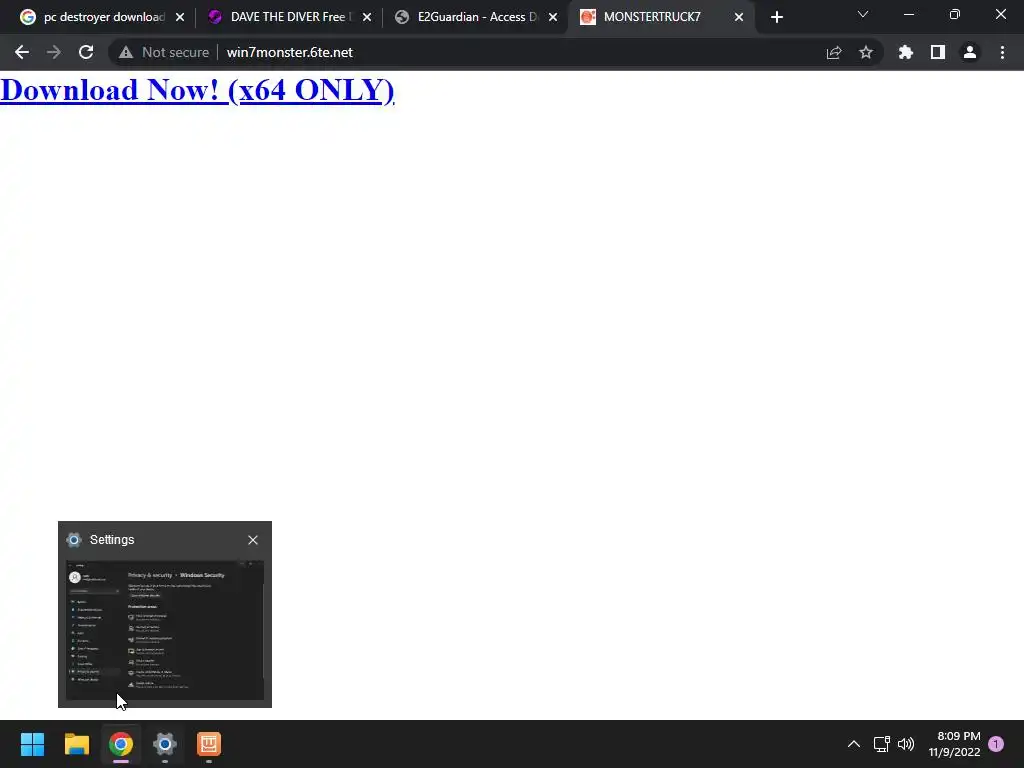1024x768 pixels.
Task: Close the Settings preview popup
Action: coord(253,540)
